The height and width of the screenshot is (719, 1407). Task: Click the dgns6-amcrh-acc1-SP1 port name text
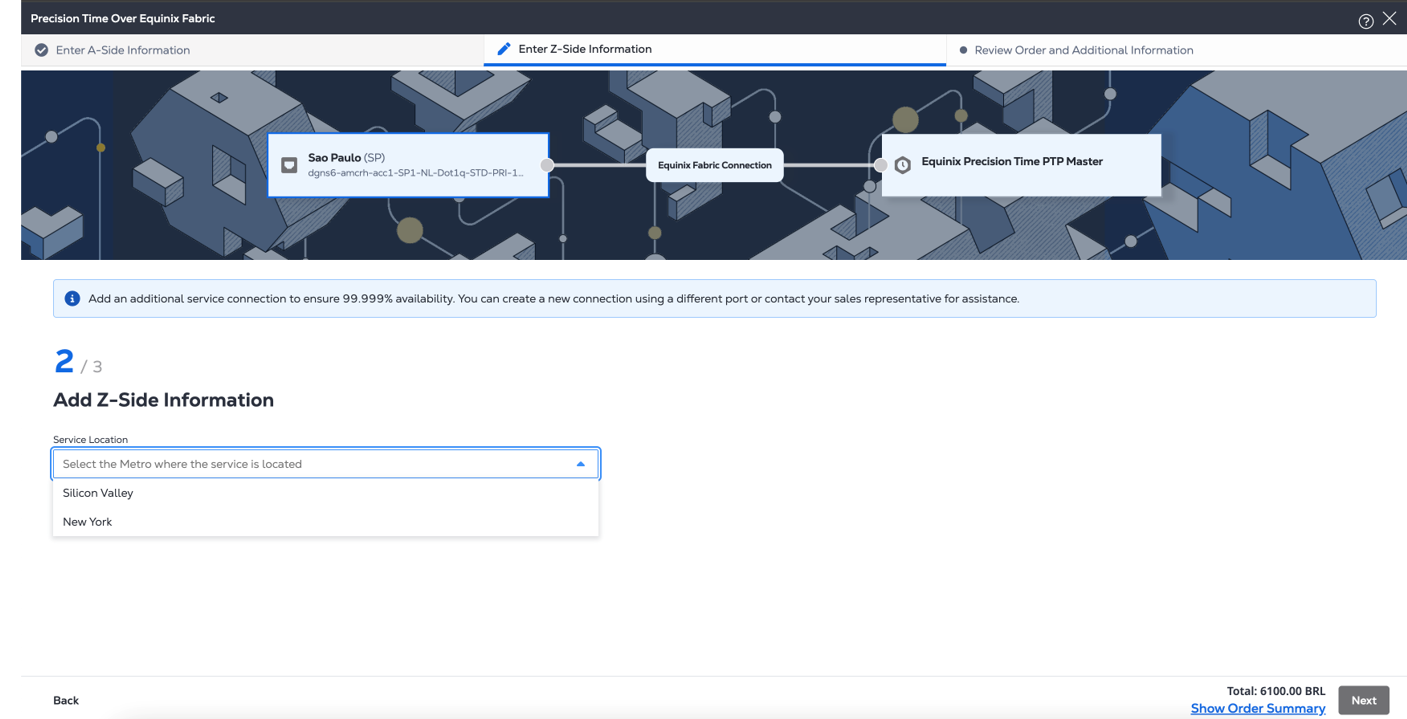click(x=416, y=173)
